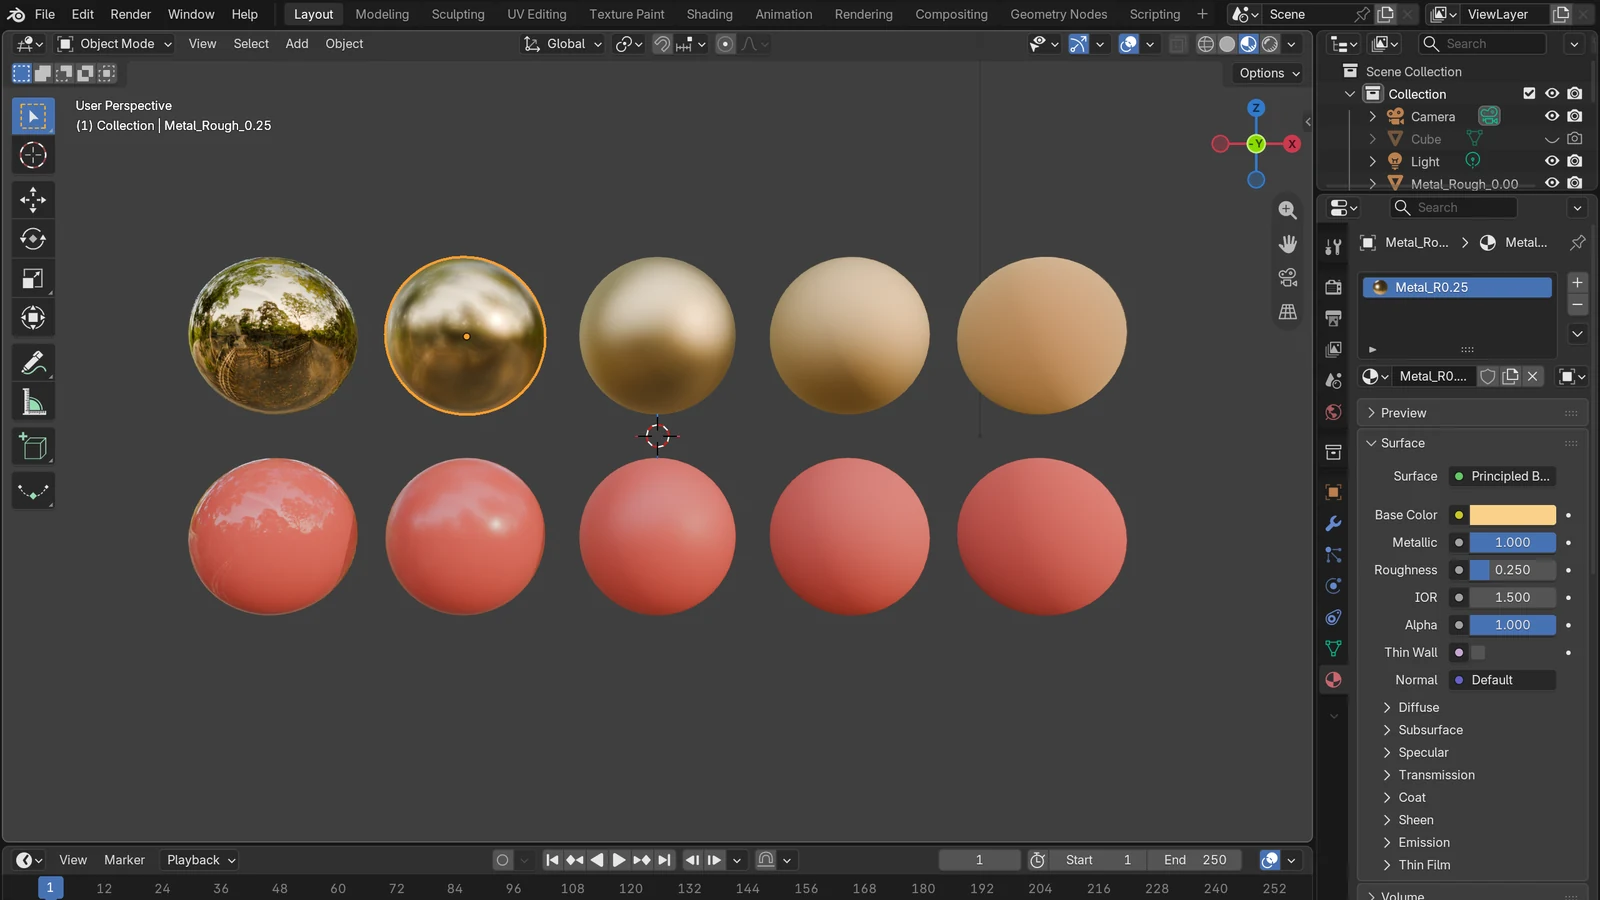Toggle the viewport overlays button
Viewport: 1600px width, 900px height.
coord(1129,44)
